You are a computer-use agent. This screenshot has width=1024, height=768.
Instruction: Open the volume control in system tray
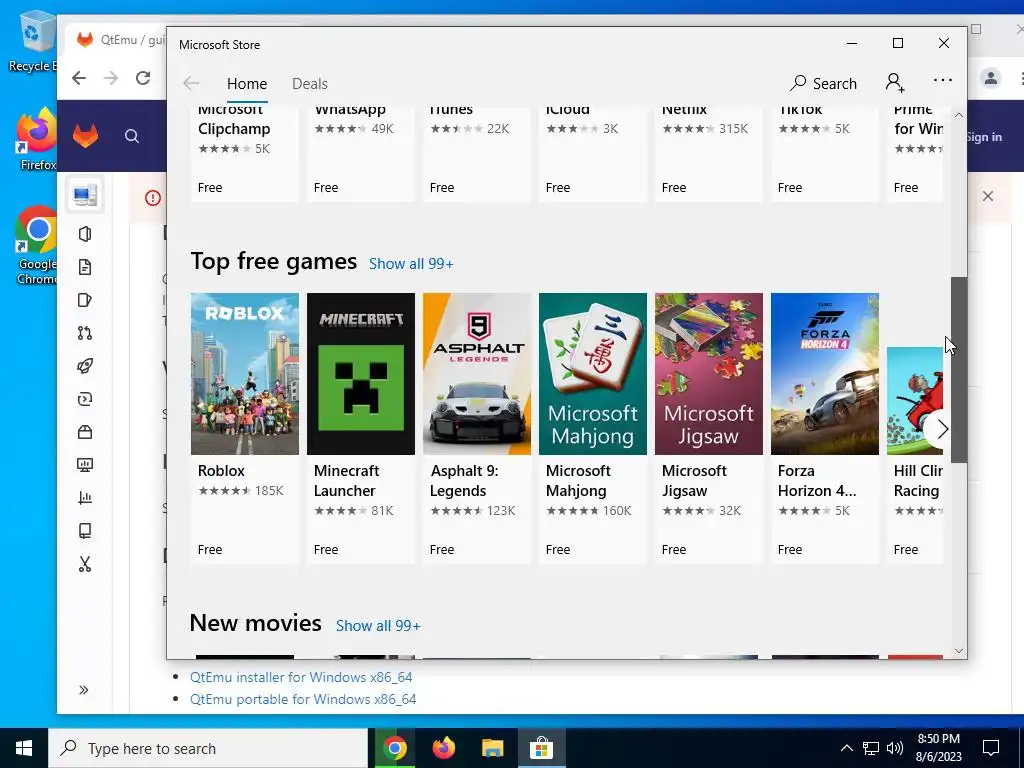(895, 748)
